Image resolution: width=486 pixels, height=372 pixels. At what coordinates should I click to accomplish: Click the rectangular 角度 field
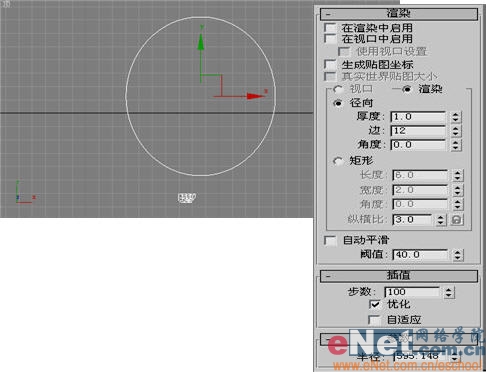coord(420,204)
